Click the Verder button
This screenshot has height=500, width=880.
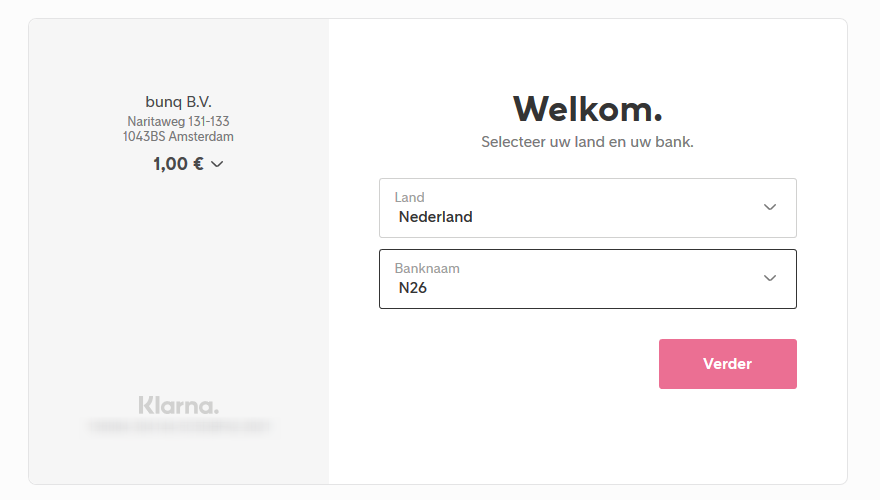pos(727,364)
